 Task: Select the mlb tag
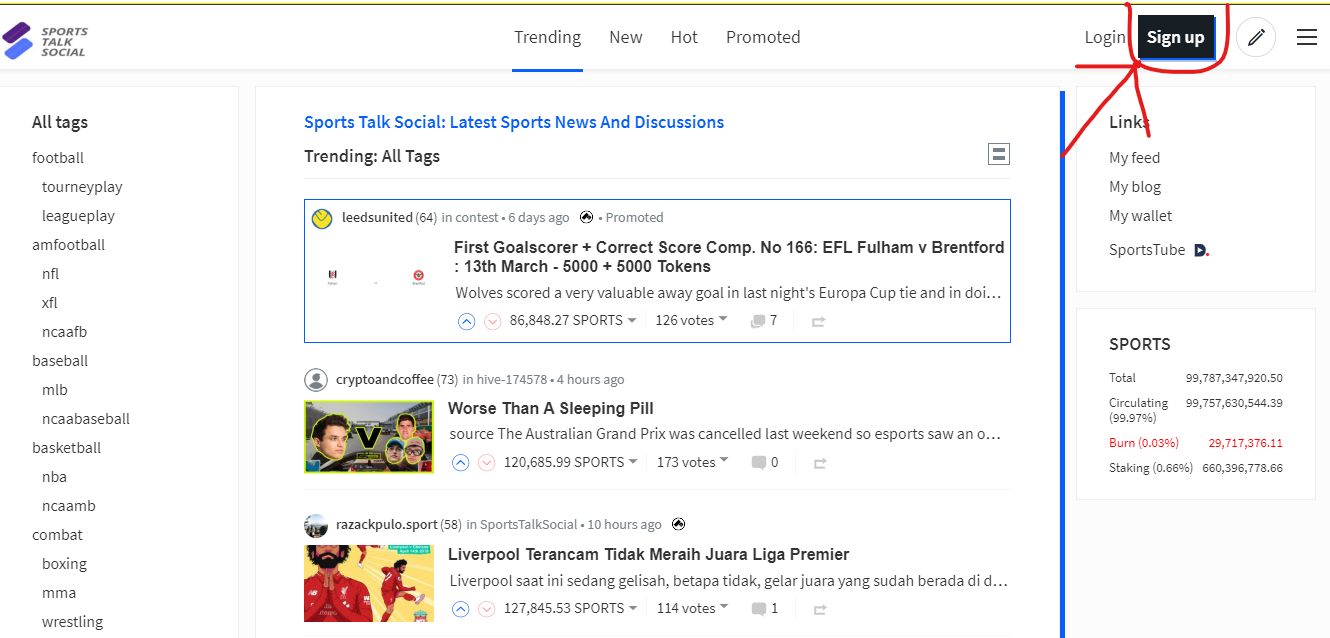pyautogui.click(x=55, y=390)
